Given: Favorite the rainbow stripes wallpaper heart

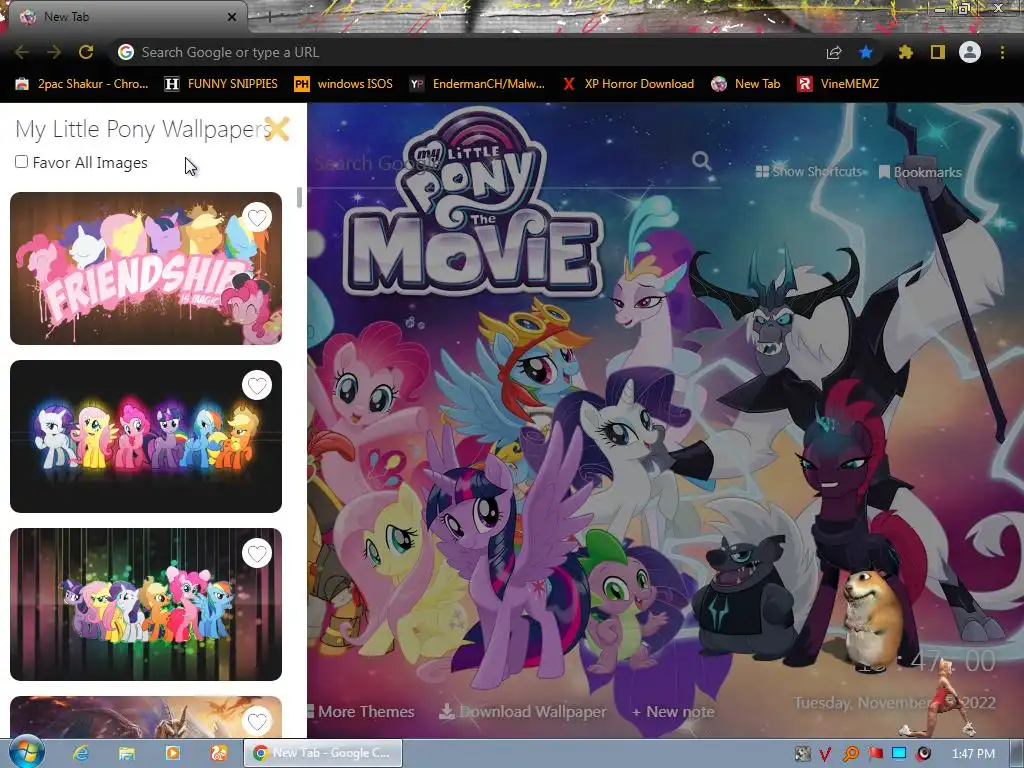Looking at the screenshot, I should click(257, 553).
